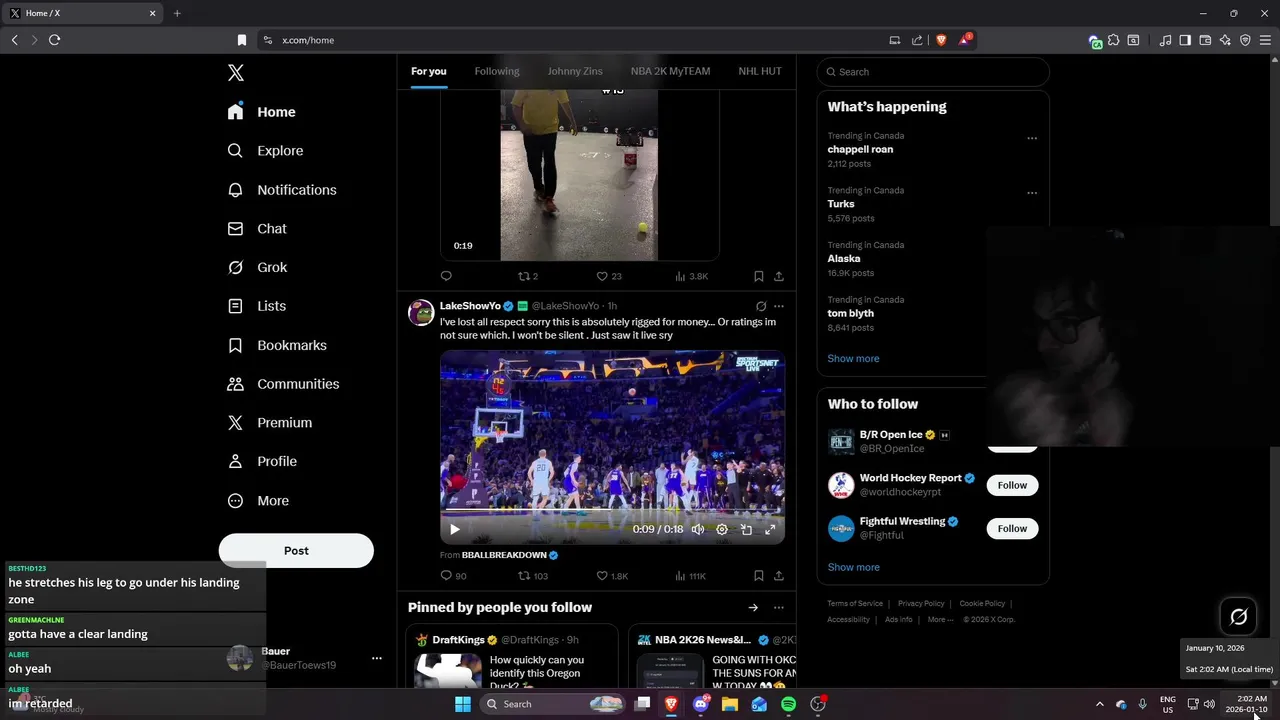Show hidden system tray icons

pyautogui.click(x=1100, y=704)
